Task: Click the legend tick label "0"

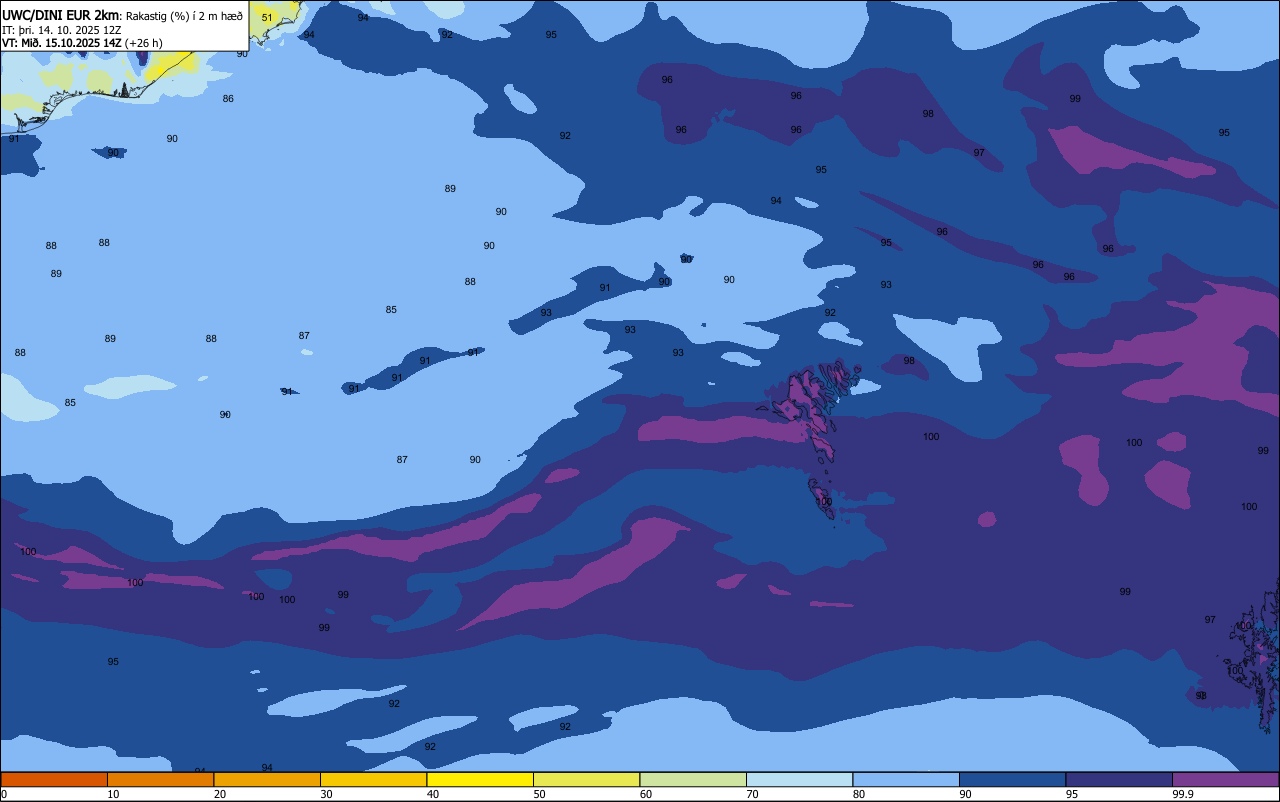Action: [x=4, y=794]
